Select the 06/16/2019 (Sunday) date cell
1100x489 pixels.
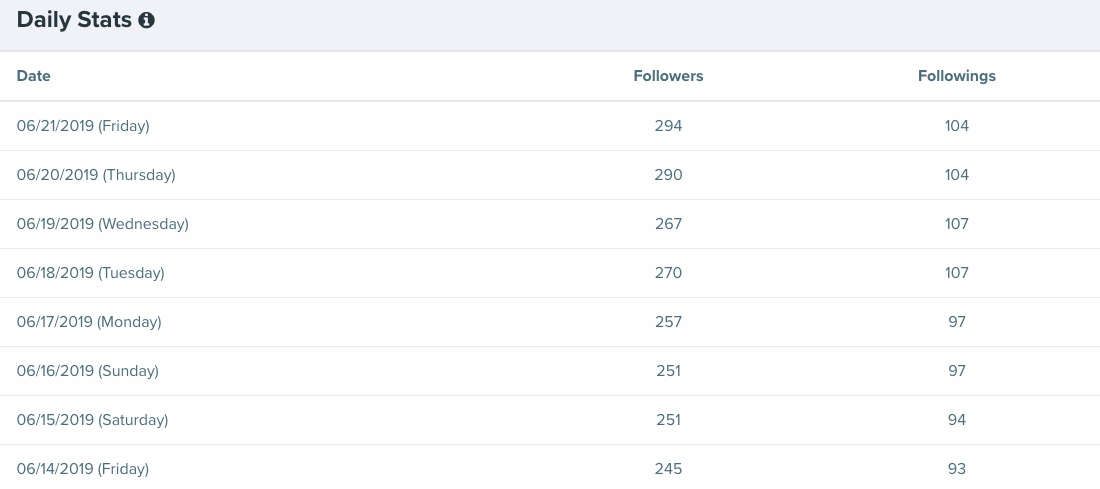coord(88,371)
